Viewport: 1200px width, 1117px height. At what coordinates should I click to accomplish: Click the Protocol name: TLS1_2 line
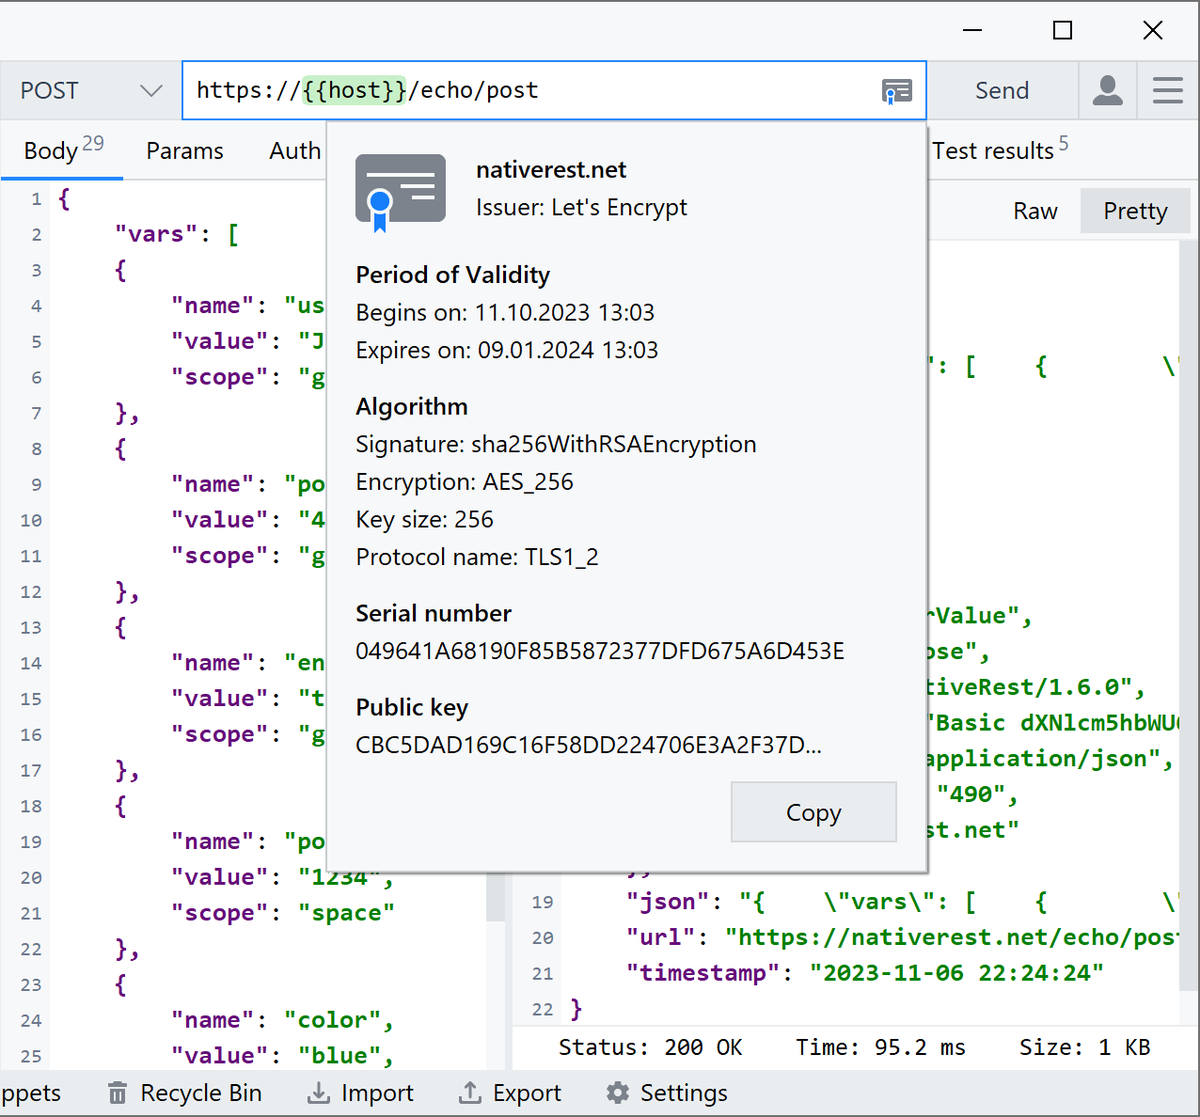coord(477,557)
